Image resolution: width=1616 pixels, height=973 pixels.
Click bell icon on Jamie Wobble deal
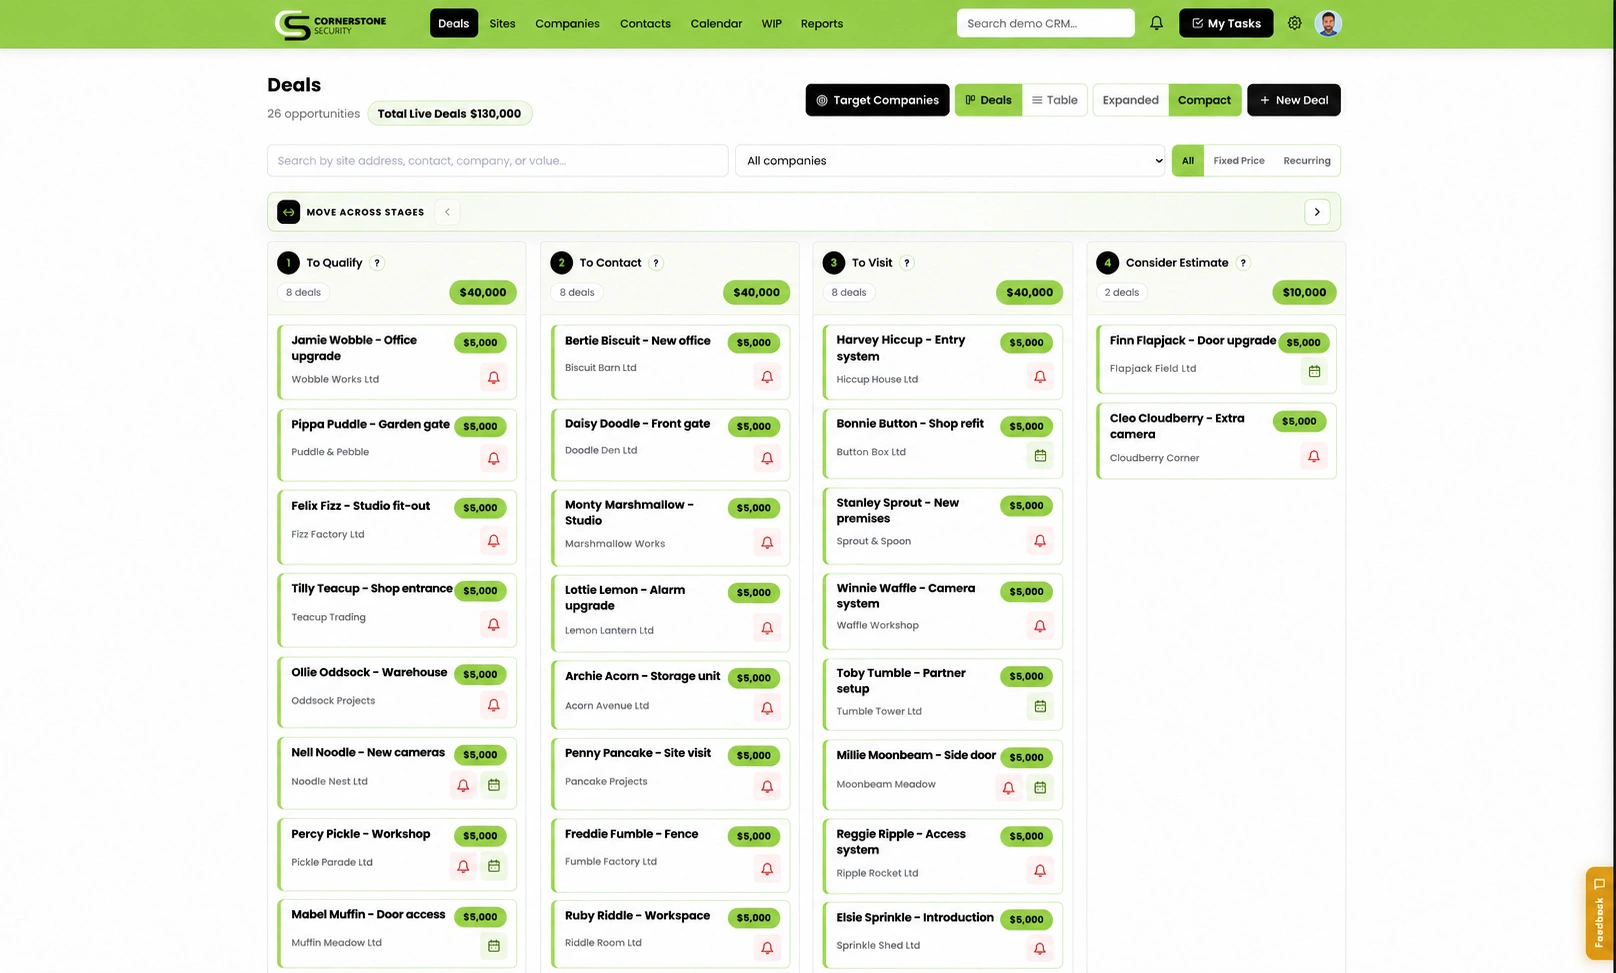(494, 378)
